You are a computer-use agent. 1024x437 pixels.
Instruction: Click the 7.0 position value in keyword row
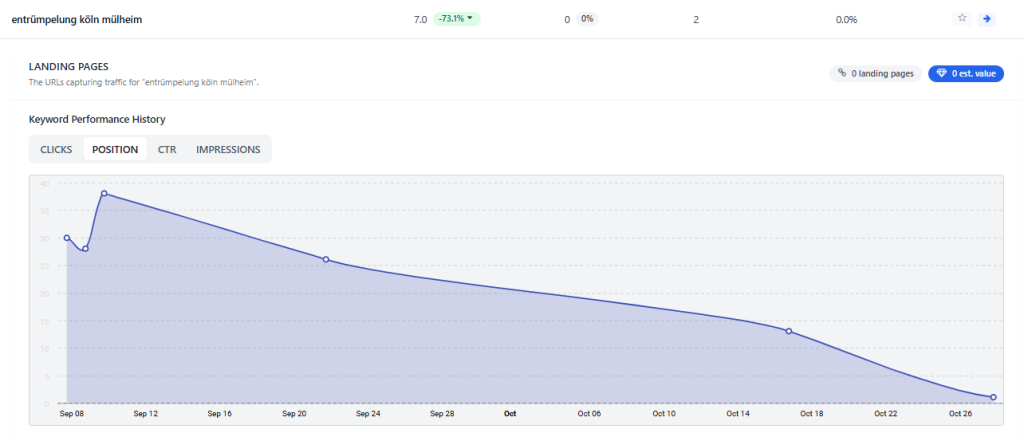tap(420, 19)
